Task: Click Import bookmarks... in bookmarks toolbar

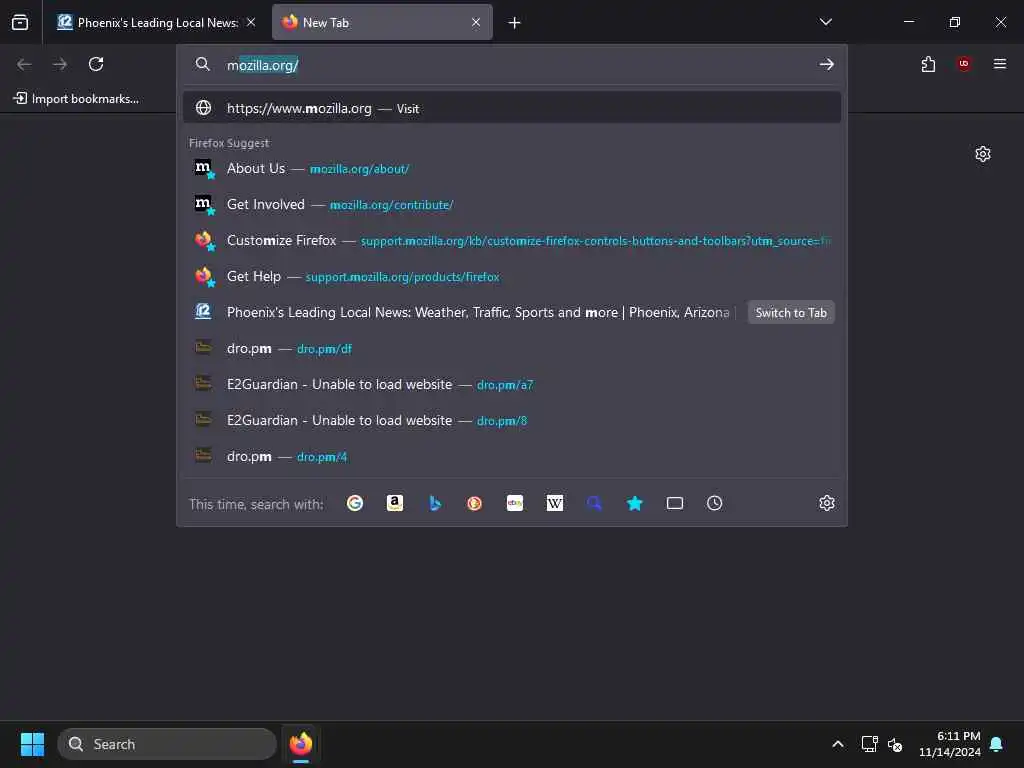Action: coord(76,99)
